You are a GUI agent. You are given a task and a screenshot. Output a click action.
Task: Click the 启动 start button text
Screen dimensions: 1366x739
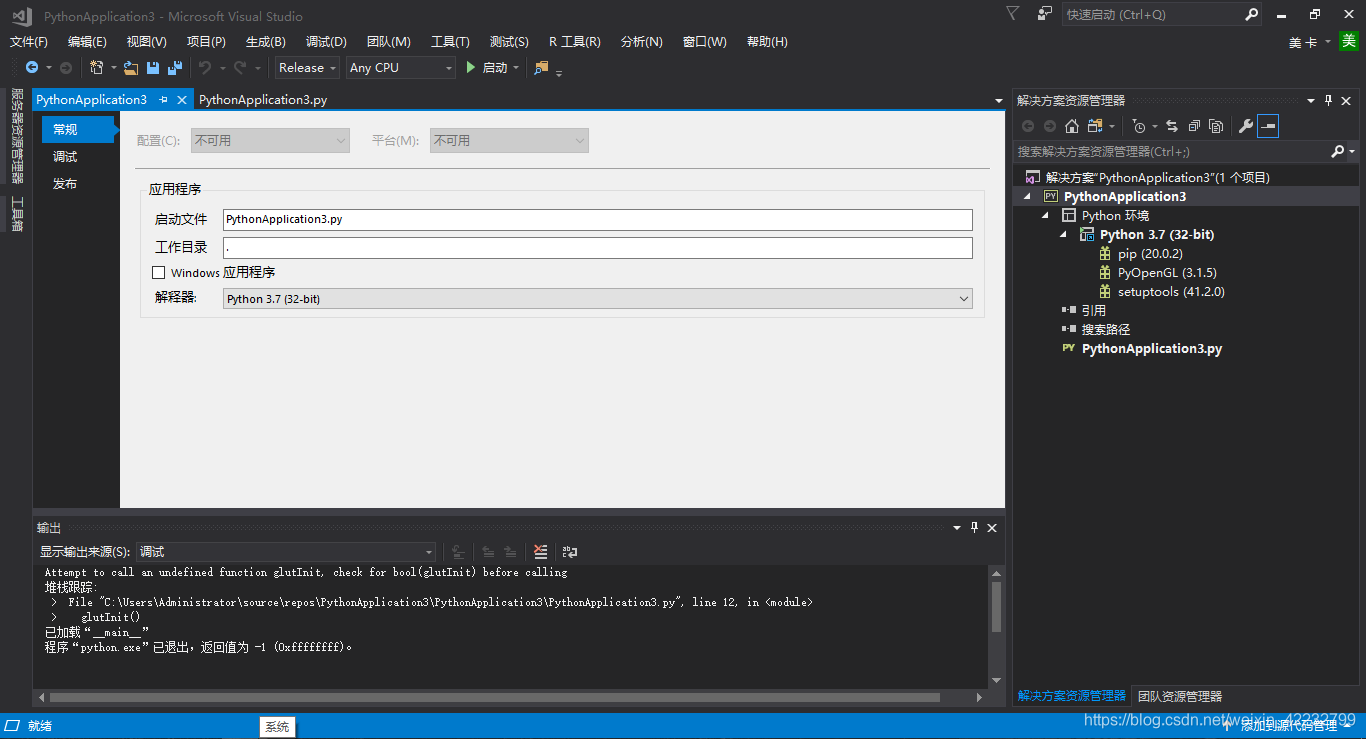click(495, 68)
